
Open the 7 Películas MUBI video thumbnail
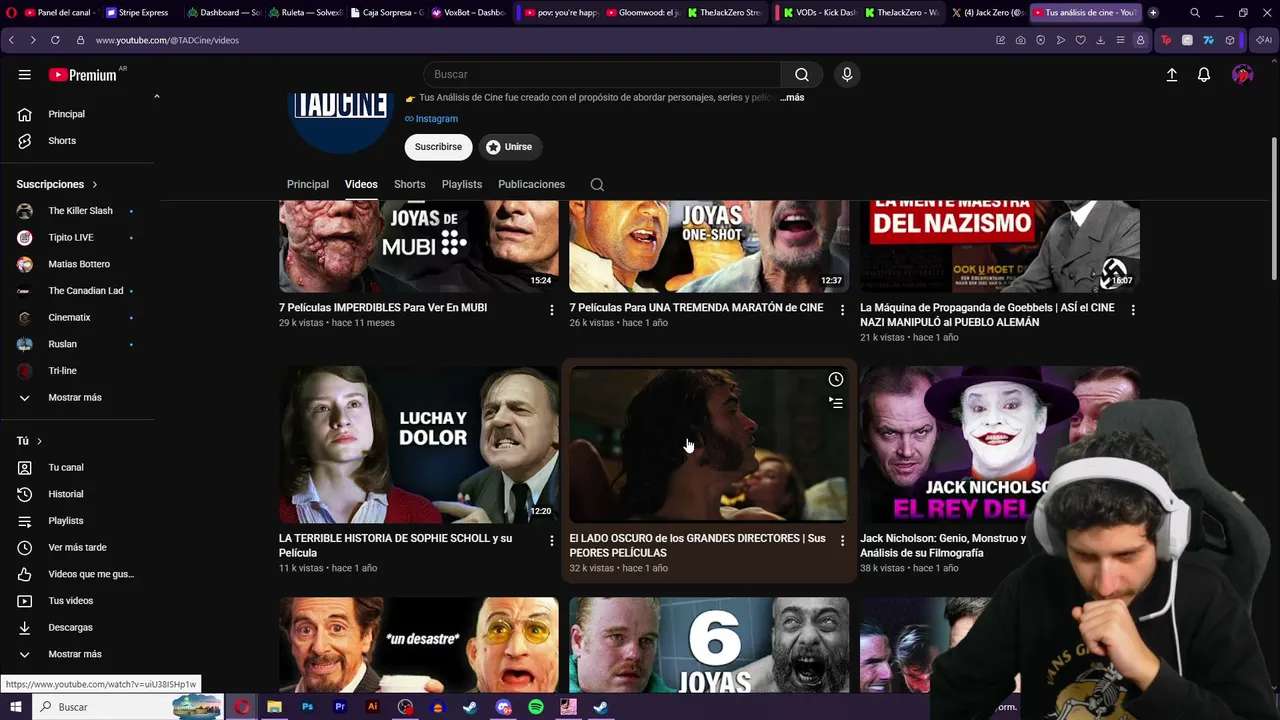pos(419,246)
